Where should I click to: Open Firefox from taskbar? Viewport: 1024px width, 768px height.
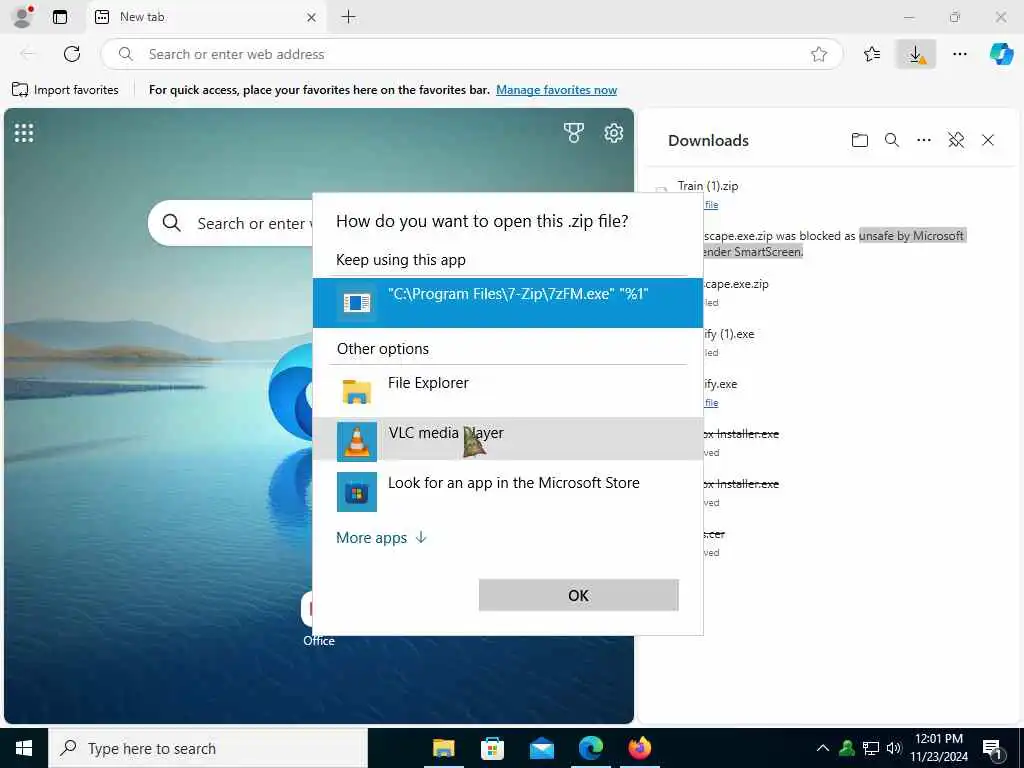tap(639, 748)
